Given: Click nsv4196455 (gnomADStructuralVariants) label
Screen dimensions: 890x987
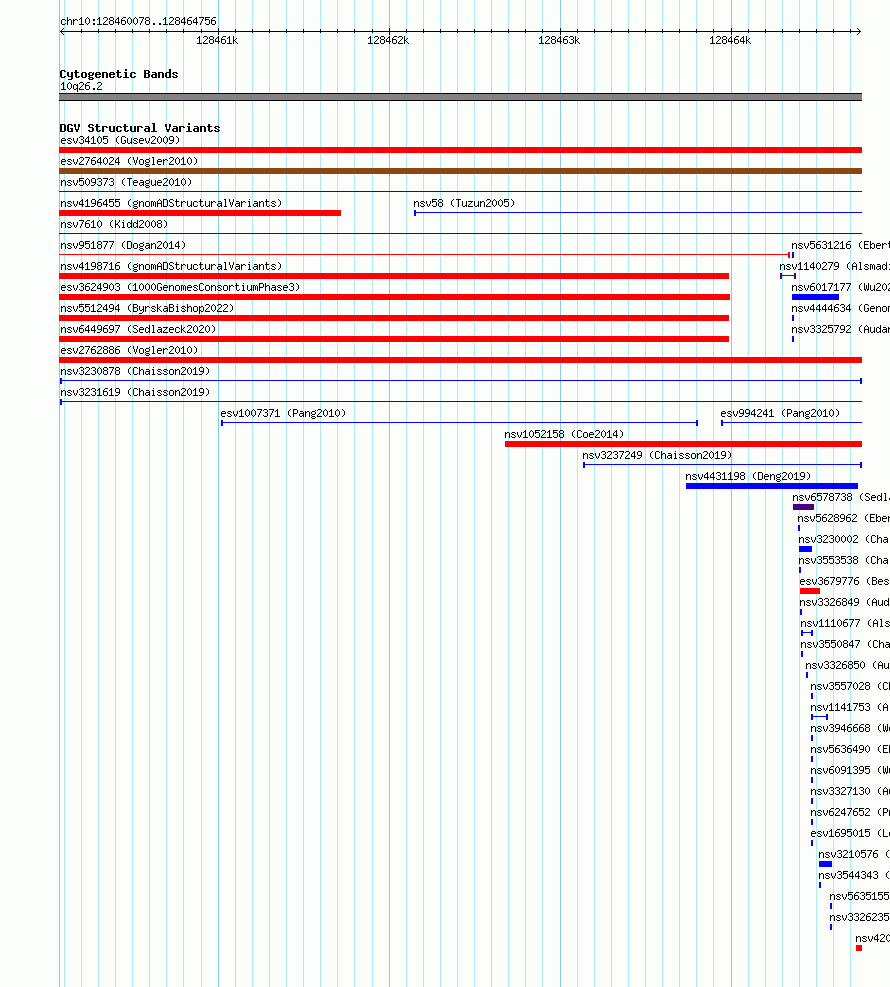Looking at the screenshot, I should point(171,203).
